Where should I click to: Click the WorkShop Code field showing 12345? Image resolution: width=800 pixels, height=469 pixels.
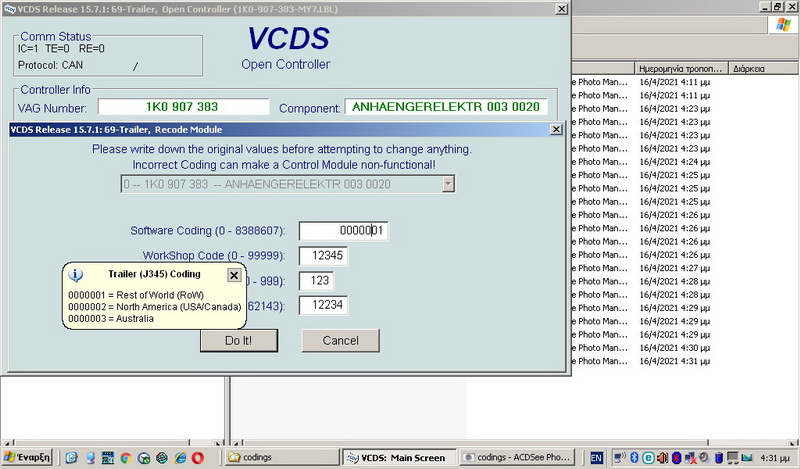tap(323, 256)
